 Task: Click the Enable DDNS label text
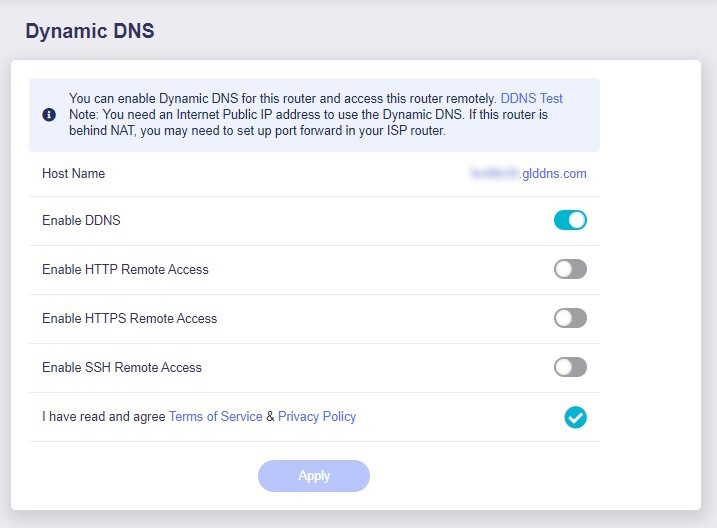pos(81,220)
